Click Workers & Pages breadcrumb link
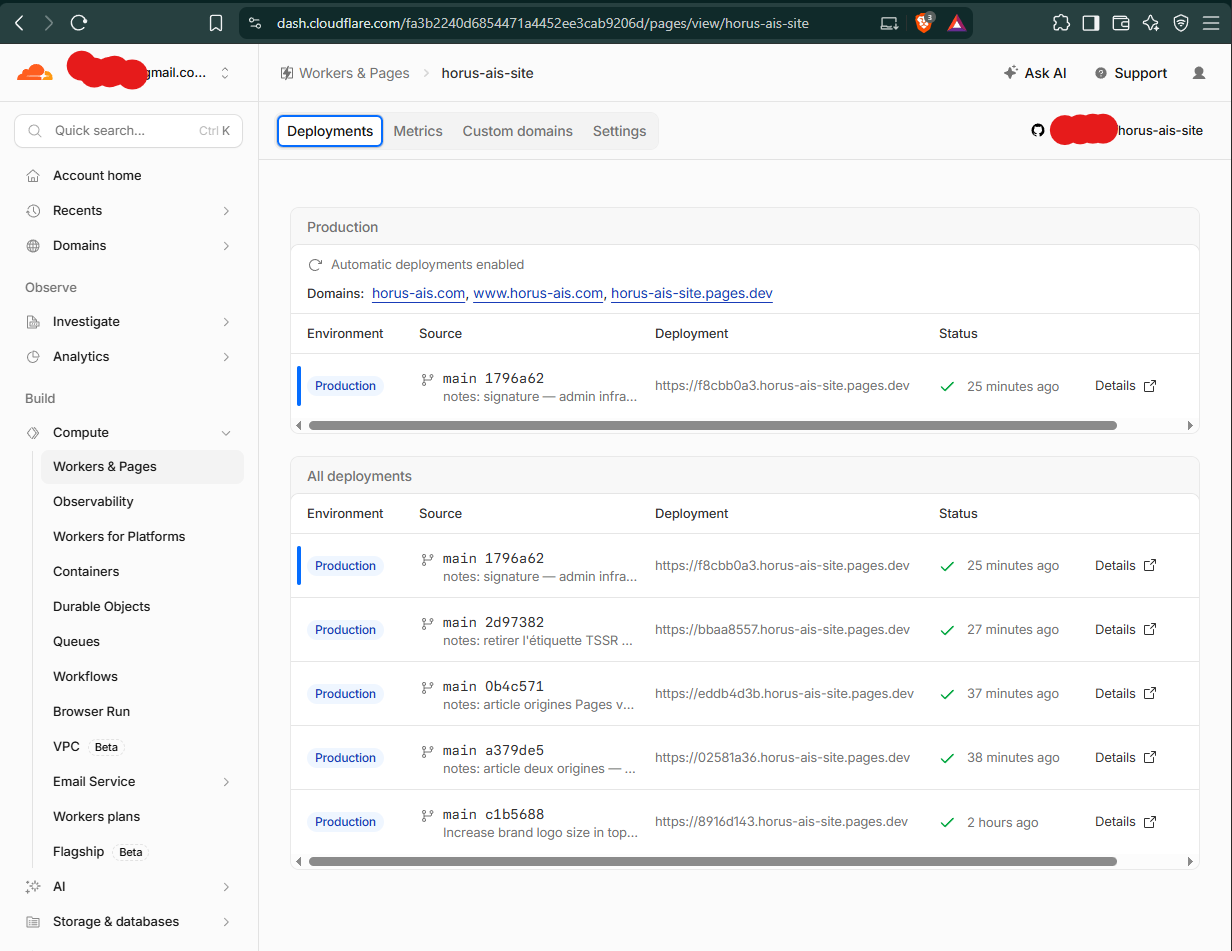 click(345, 73)
